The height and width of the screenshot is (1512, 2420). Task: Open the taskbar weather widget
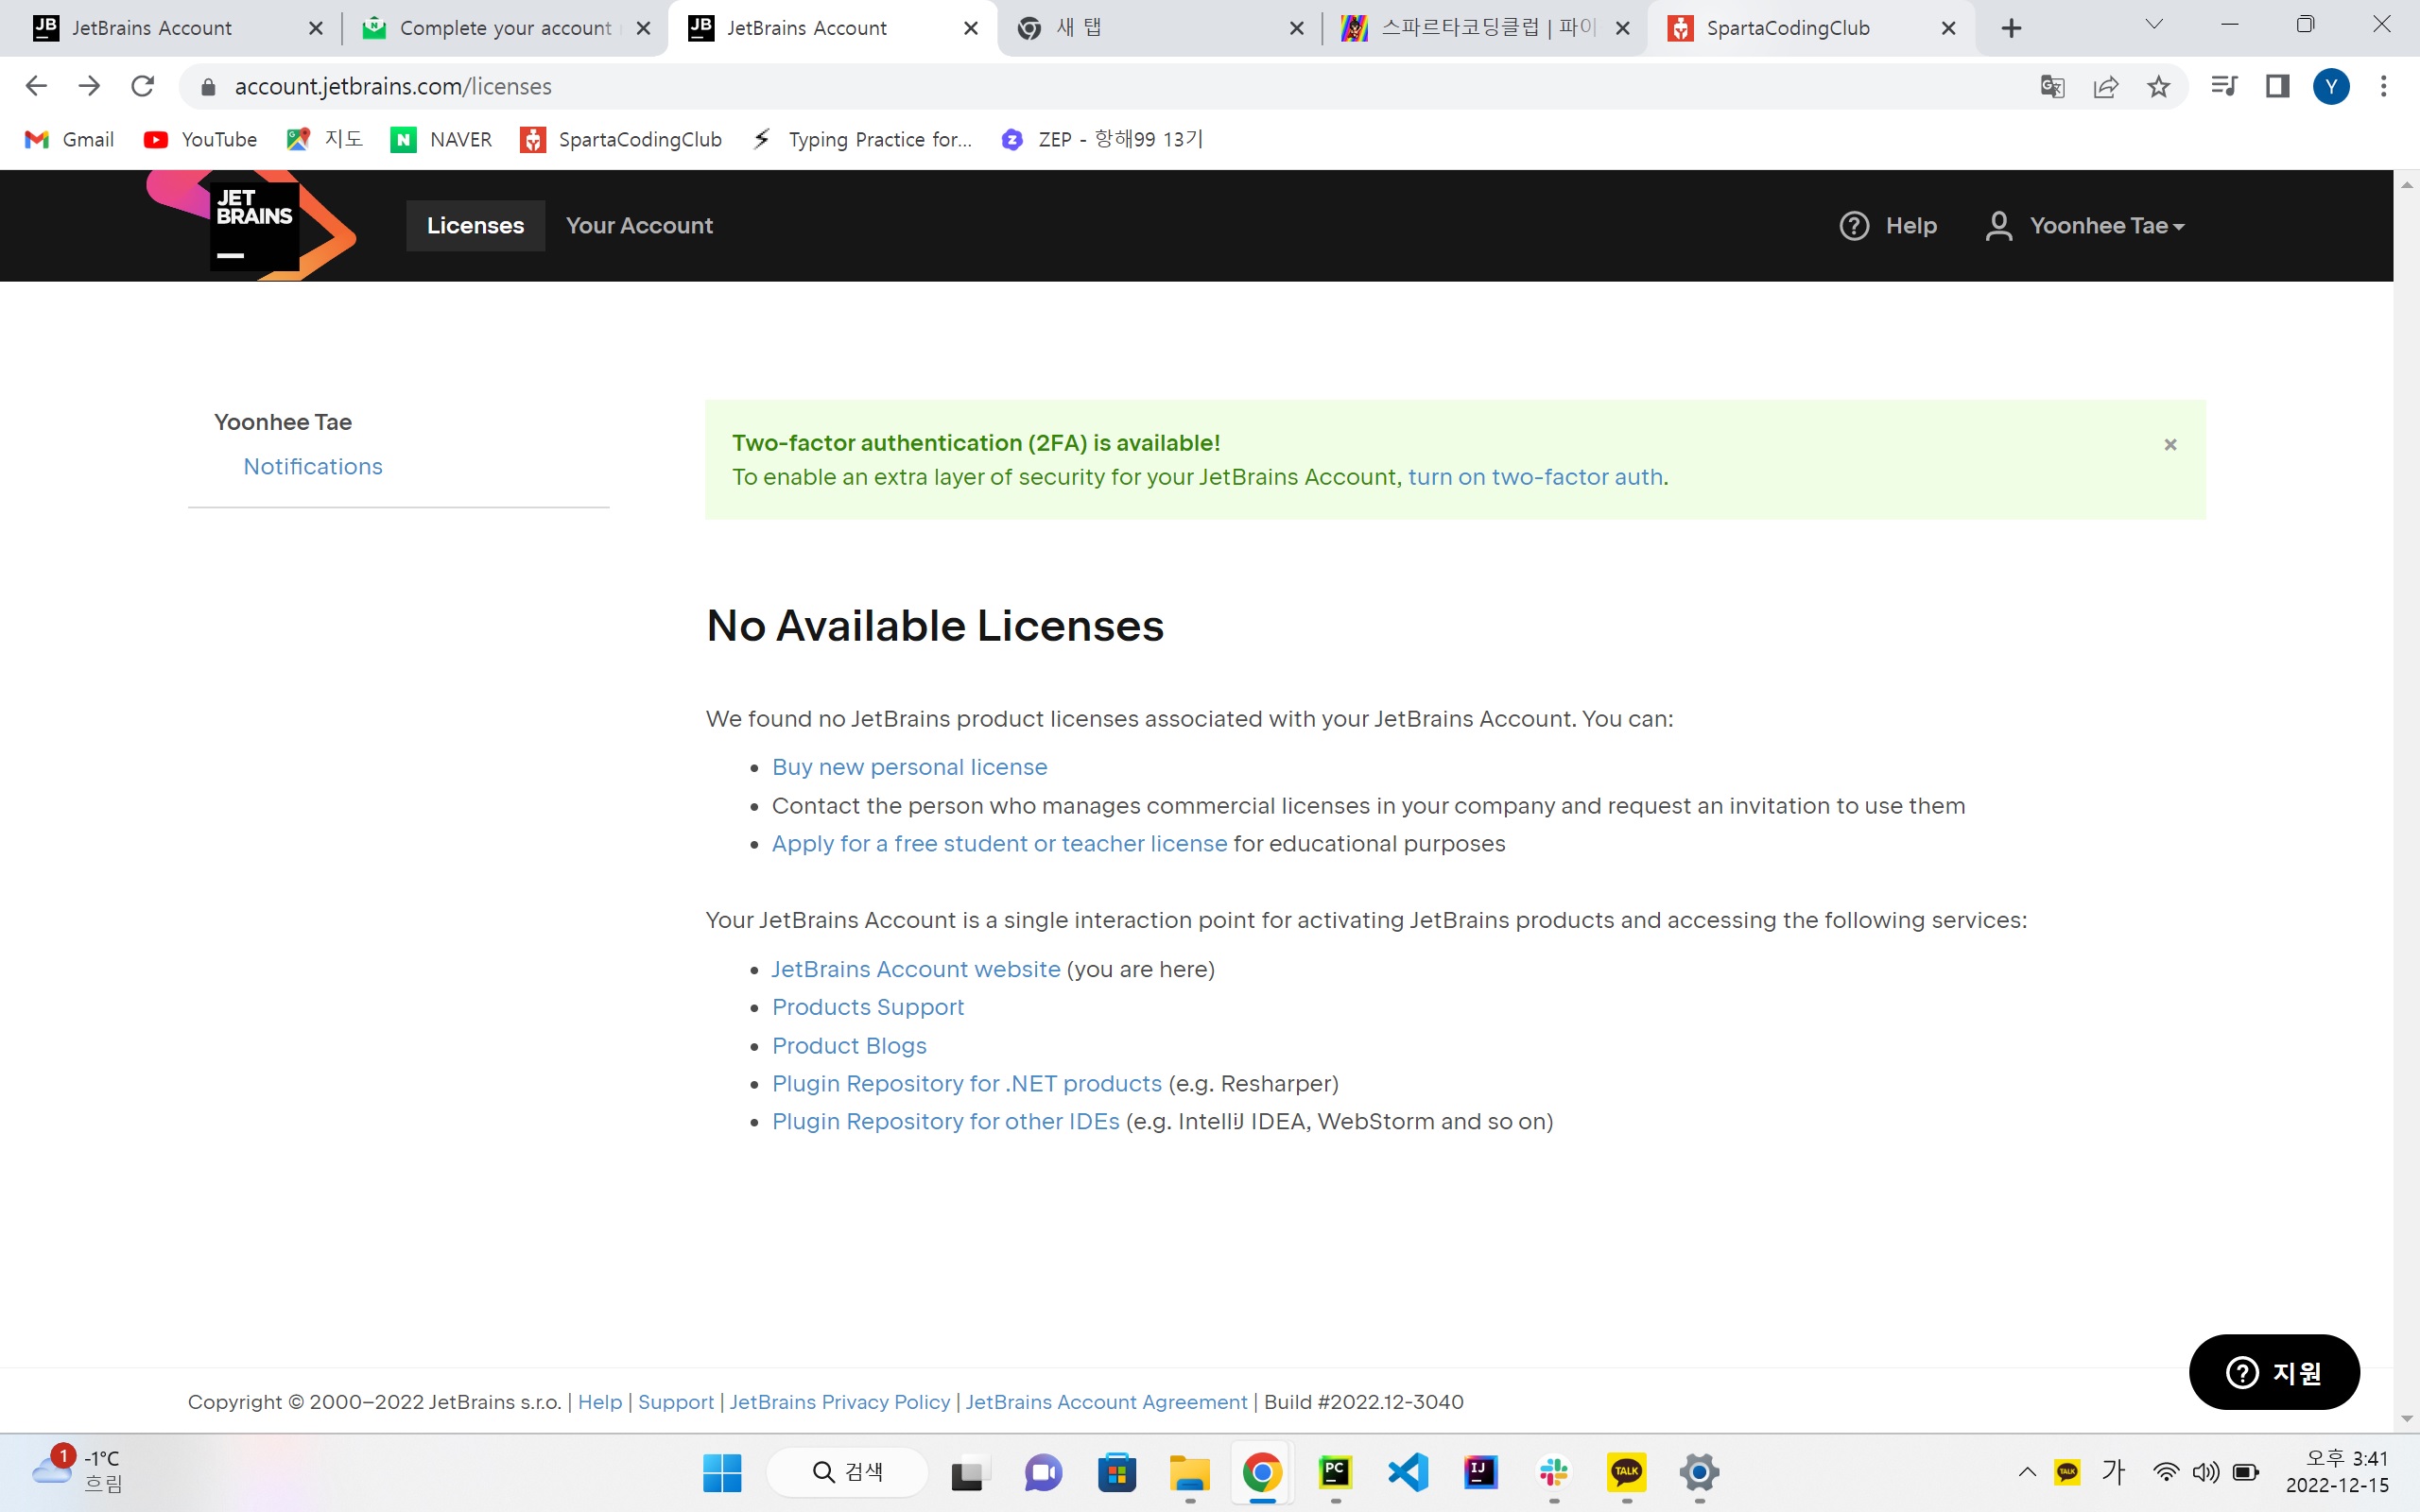coord(77,1472)
